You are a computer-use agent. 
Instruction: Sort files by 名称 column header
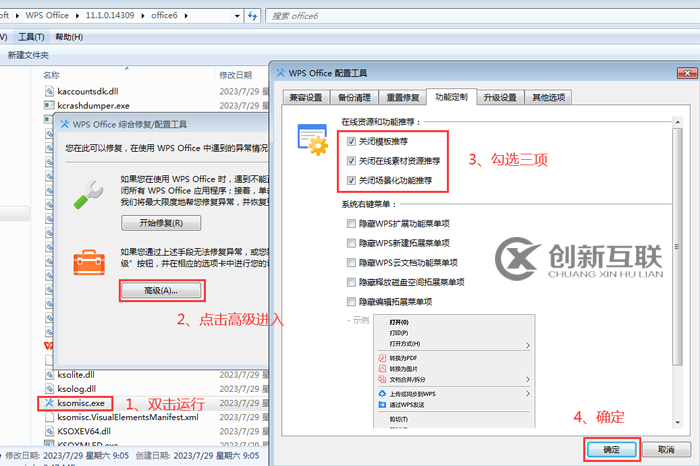(x=51, y=75)
